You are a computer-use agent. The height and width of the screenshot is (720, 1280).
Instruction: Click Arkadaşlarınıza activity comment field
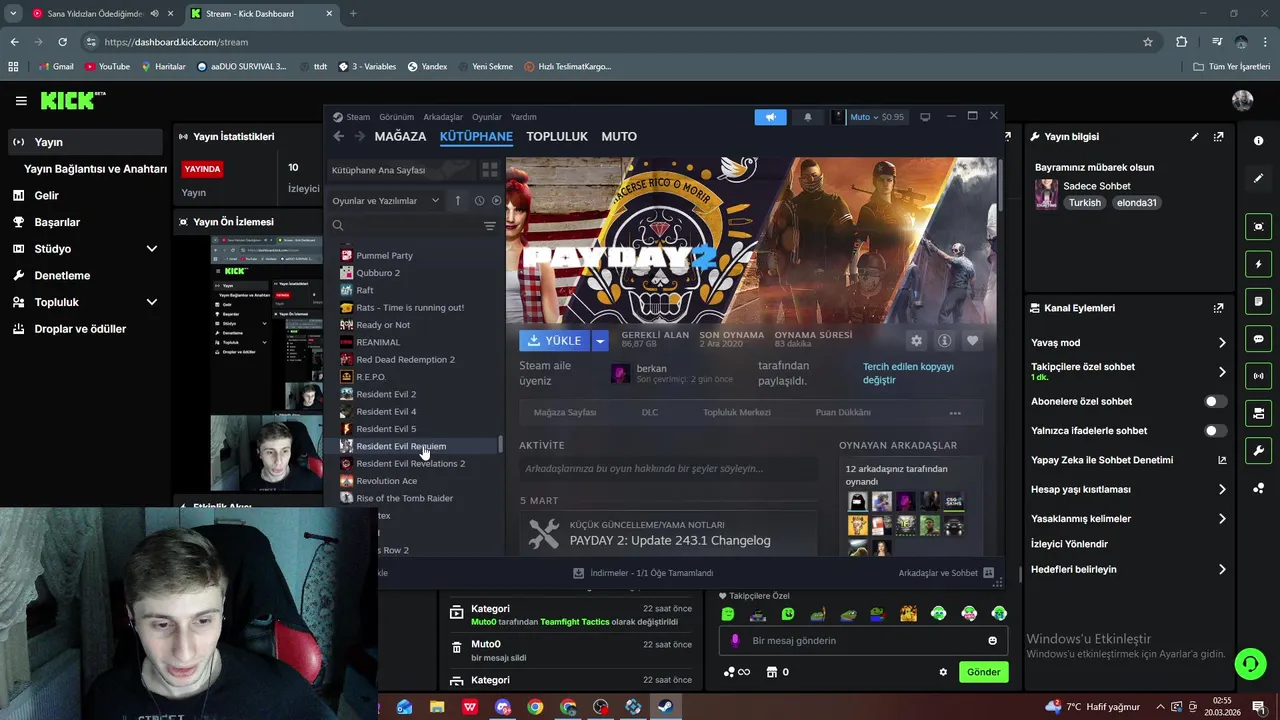point(667,469)
